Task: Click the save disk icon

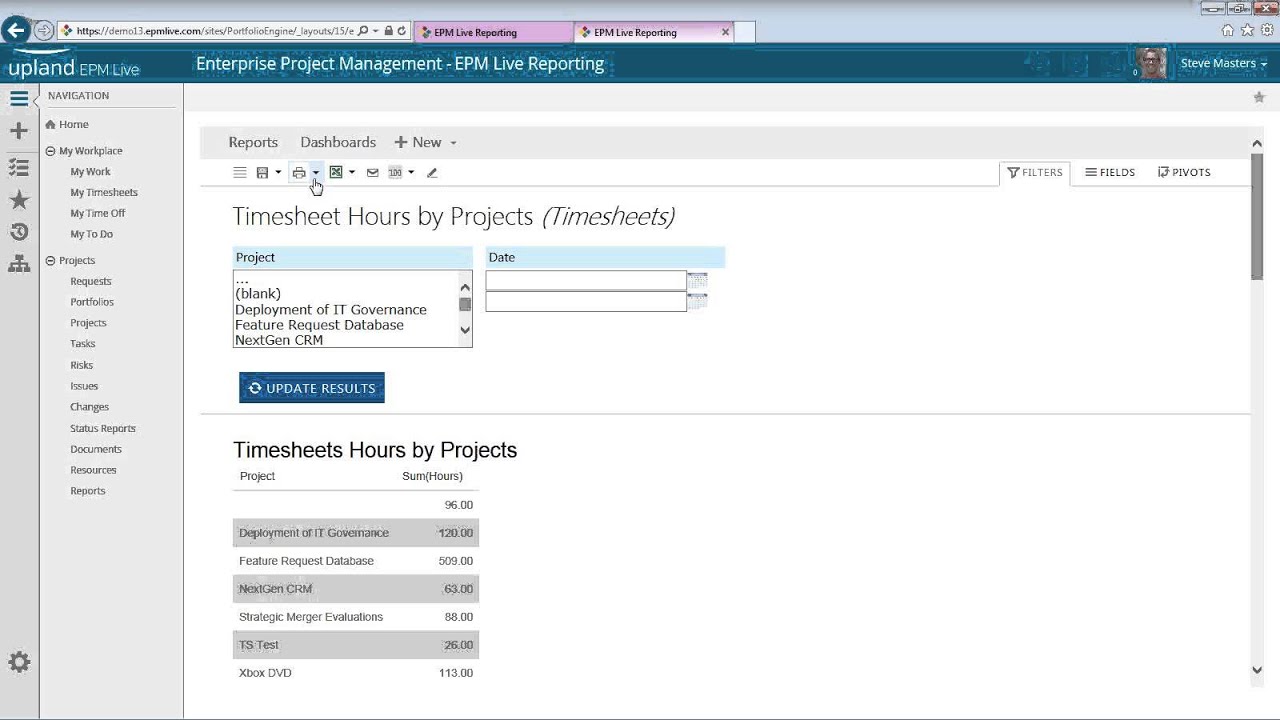Action: point(262,173)
